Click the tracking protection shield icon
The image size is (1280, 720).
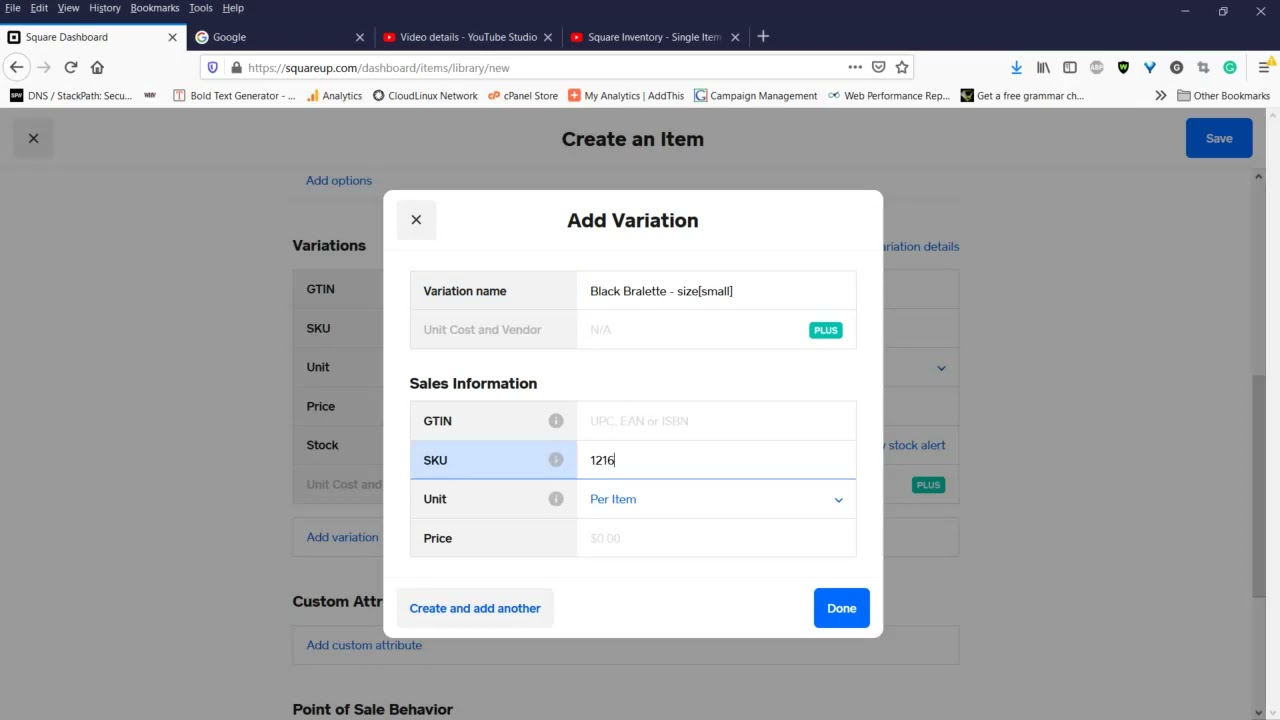[x=212, y=67]
